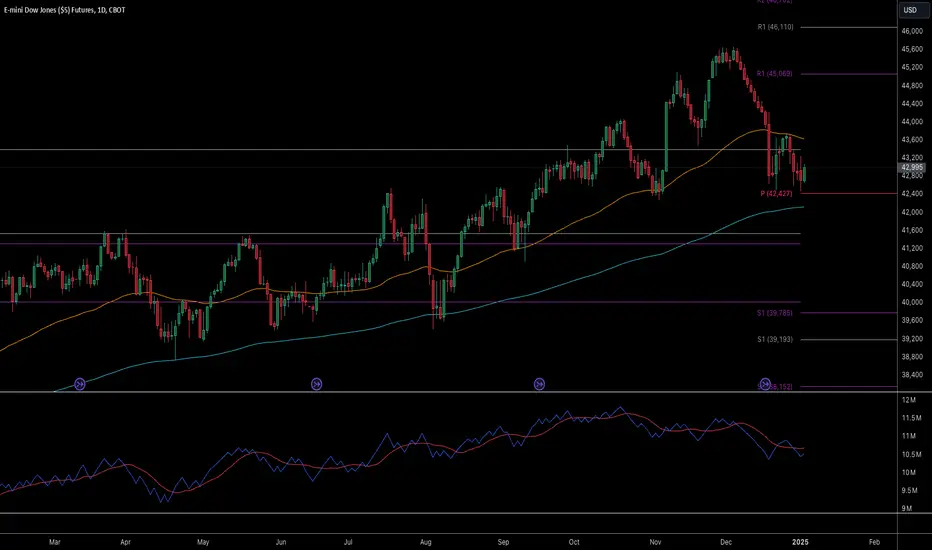932x550 pixels.
Task: Click the Feb label on time axis
Action: click(x=874, y=542)
